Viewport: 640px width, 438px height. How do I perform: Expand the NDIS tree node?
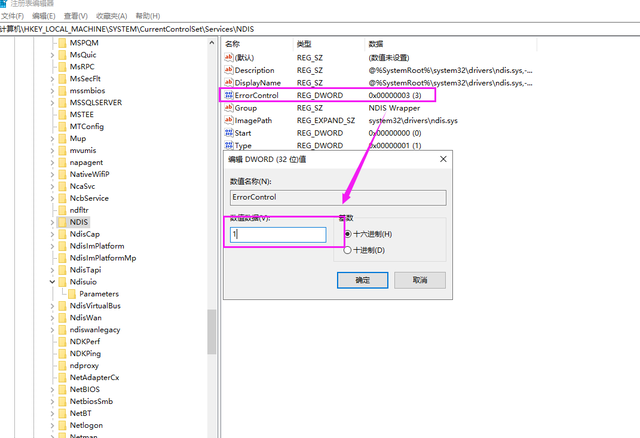(52, 222)
